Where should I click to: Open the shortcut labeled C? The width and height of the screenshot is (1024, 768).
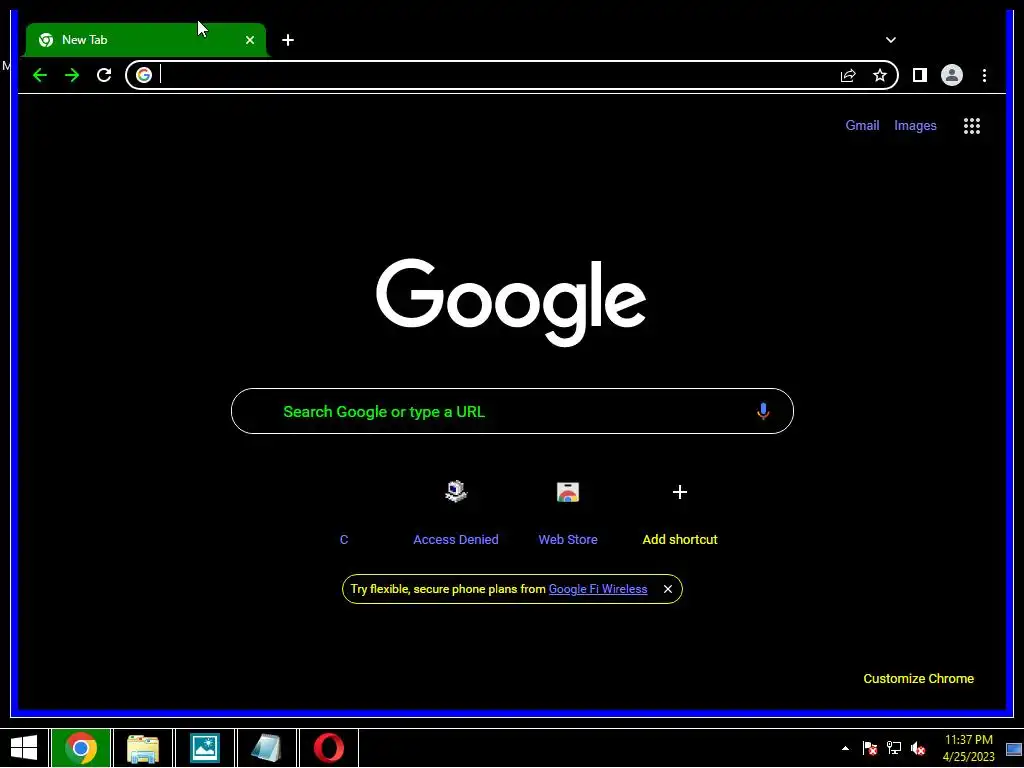[x=344, y=539]
